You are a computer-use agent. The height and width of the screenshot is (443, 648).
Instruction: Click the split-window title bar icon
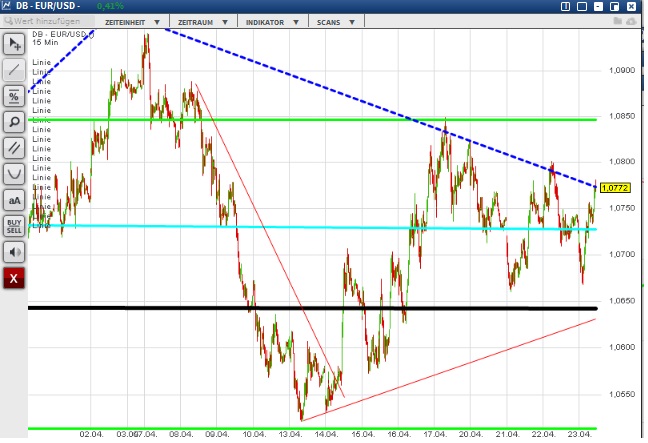click(565, 6)
